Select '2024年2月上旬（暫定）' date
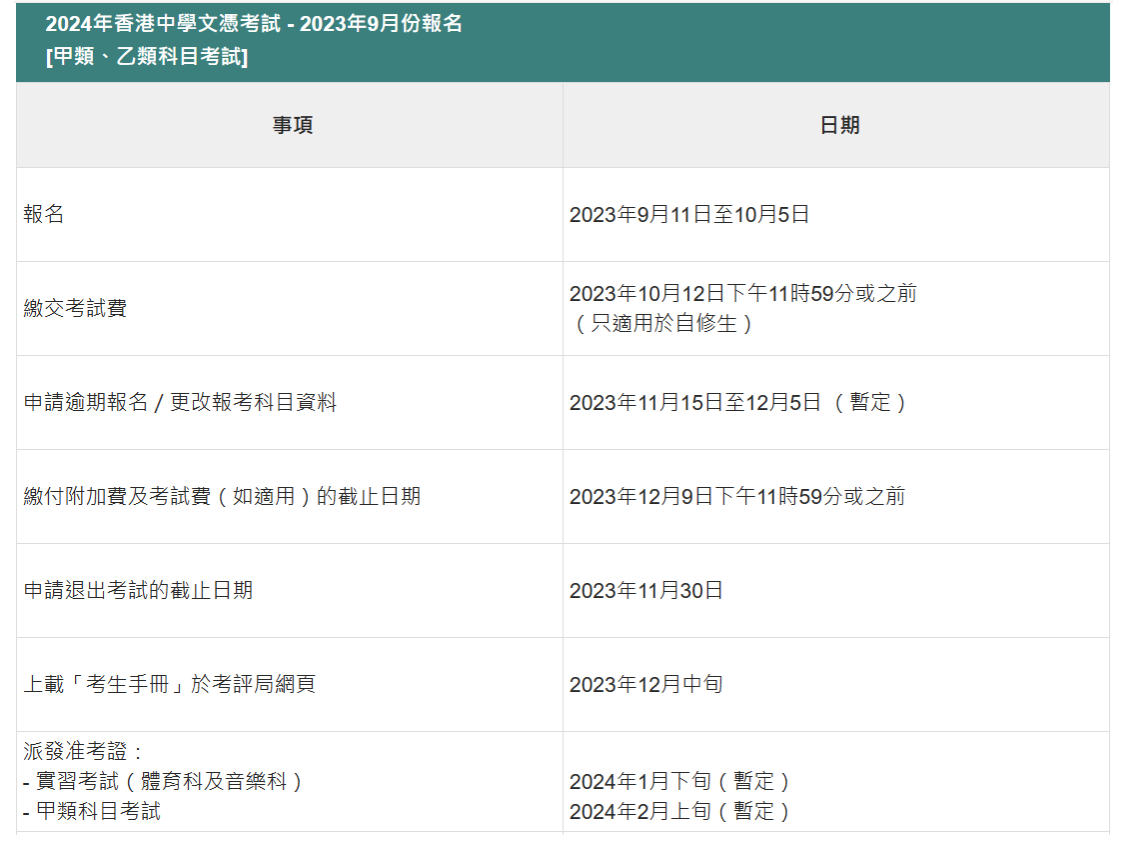This screenshot has width=1139, height=855. [x=680, y=811]
